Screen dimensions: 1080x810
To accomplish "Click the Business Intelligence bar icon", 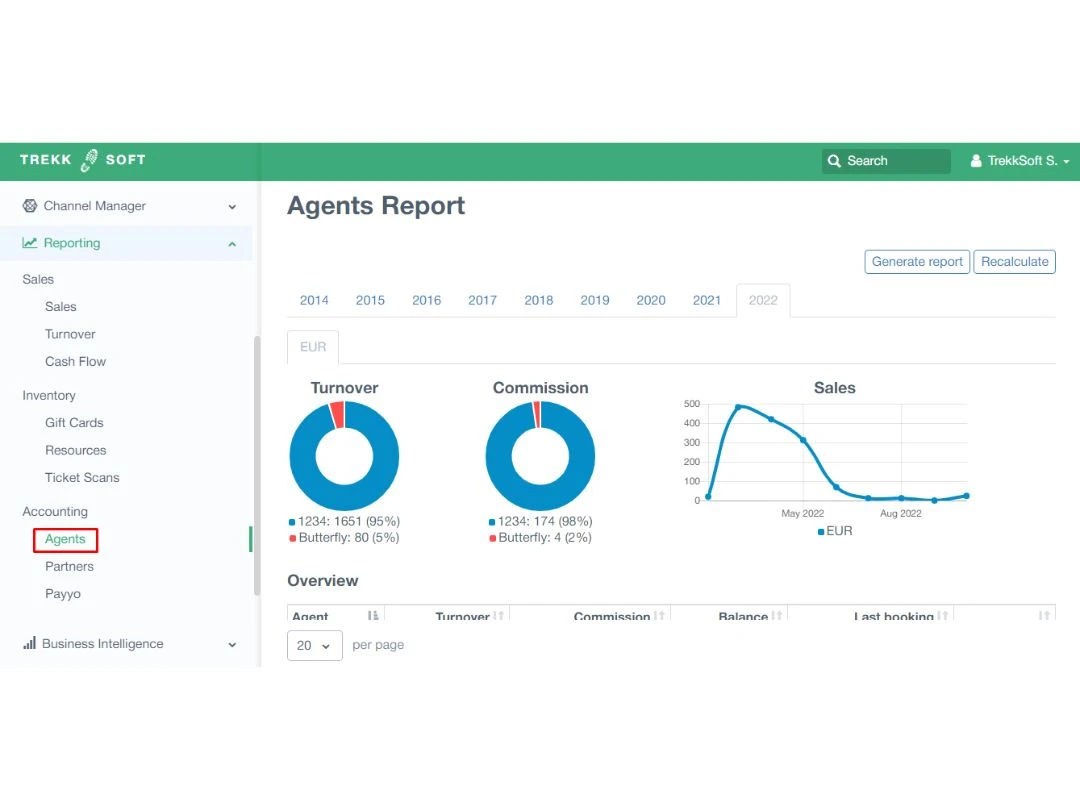I will 29,644.
